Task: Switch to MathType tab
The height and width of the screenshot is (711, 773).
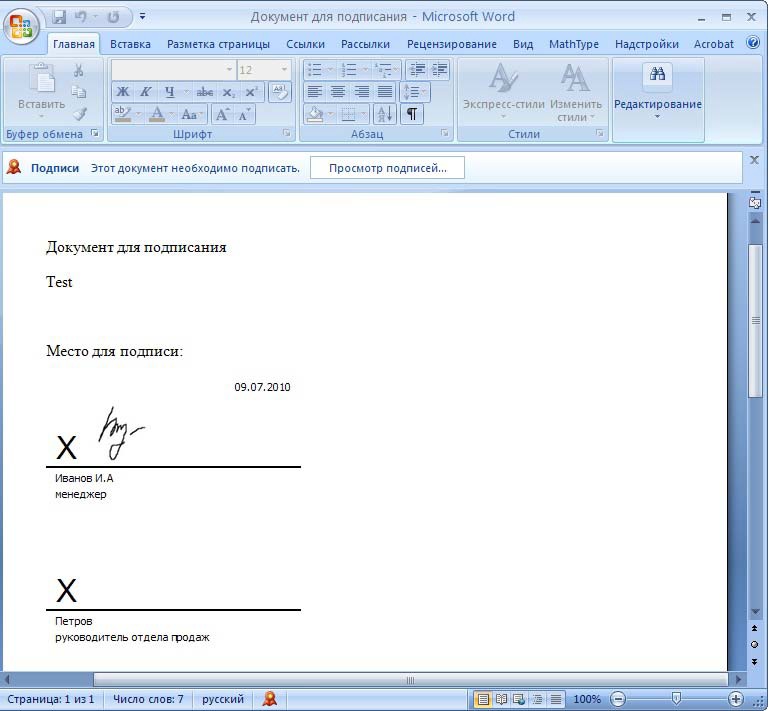Action: (x=574, y=44)
